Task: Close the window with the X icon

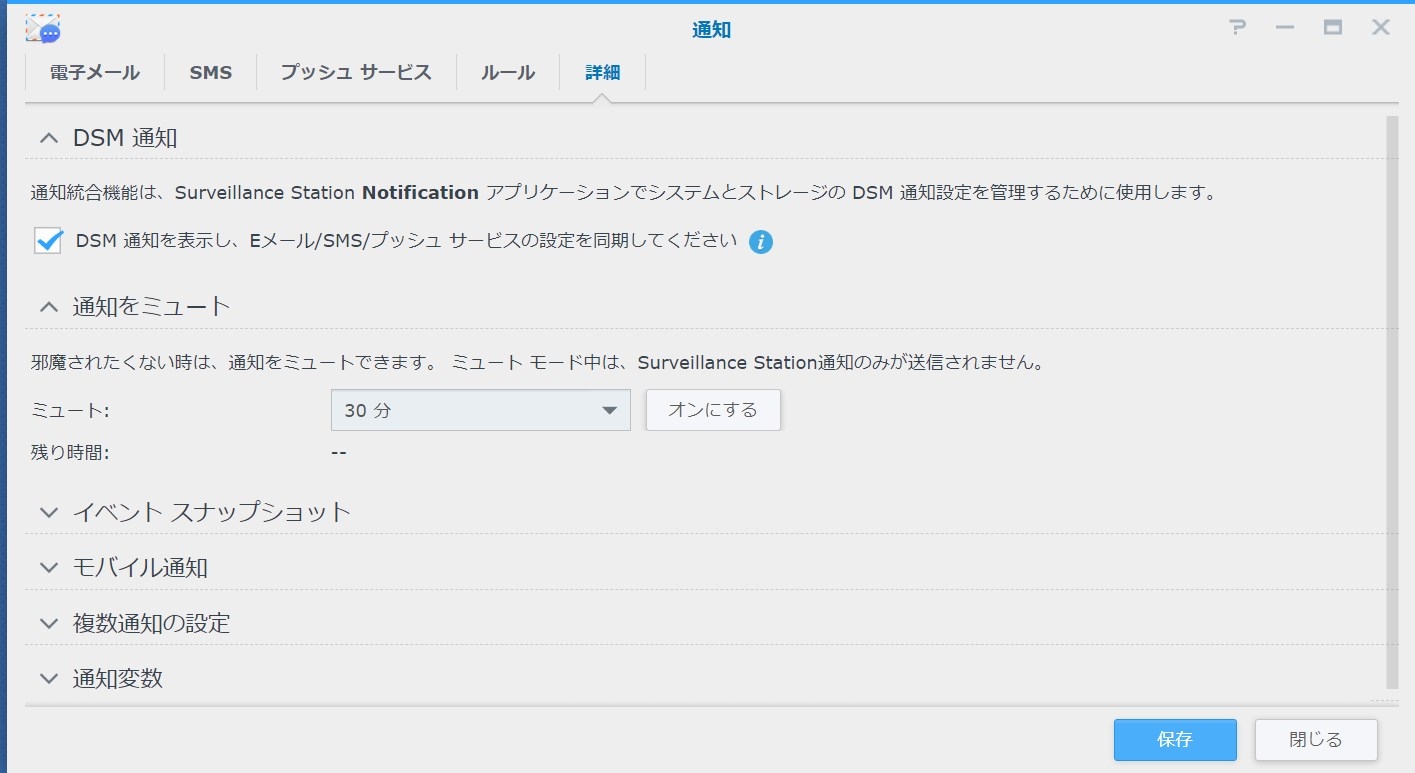Action: point(1381,28)
